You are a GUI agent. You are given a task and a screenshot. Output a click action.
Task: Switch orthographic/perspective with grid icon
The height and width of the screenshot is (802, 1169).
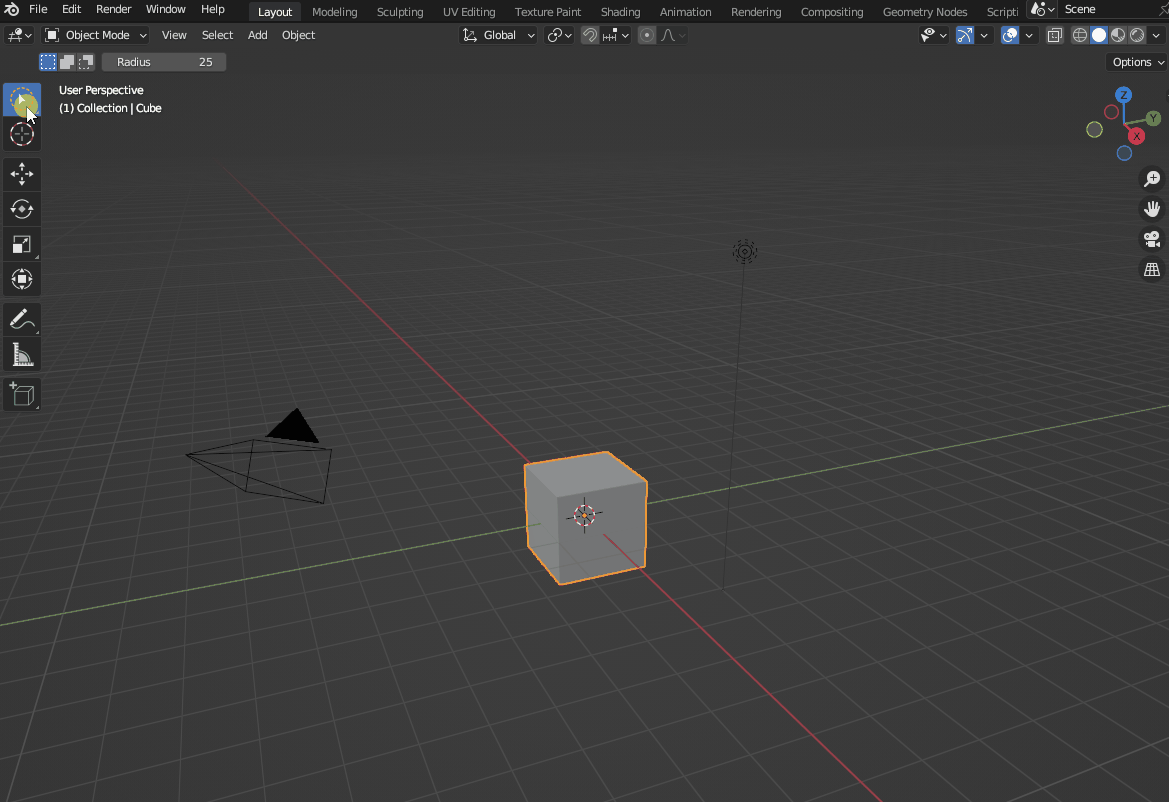[x=1152, y=269]
